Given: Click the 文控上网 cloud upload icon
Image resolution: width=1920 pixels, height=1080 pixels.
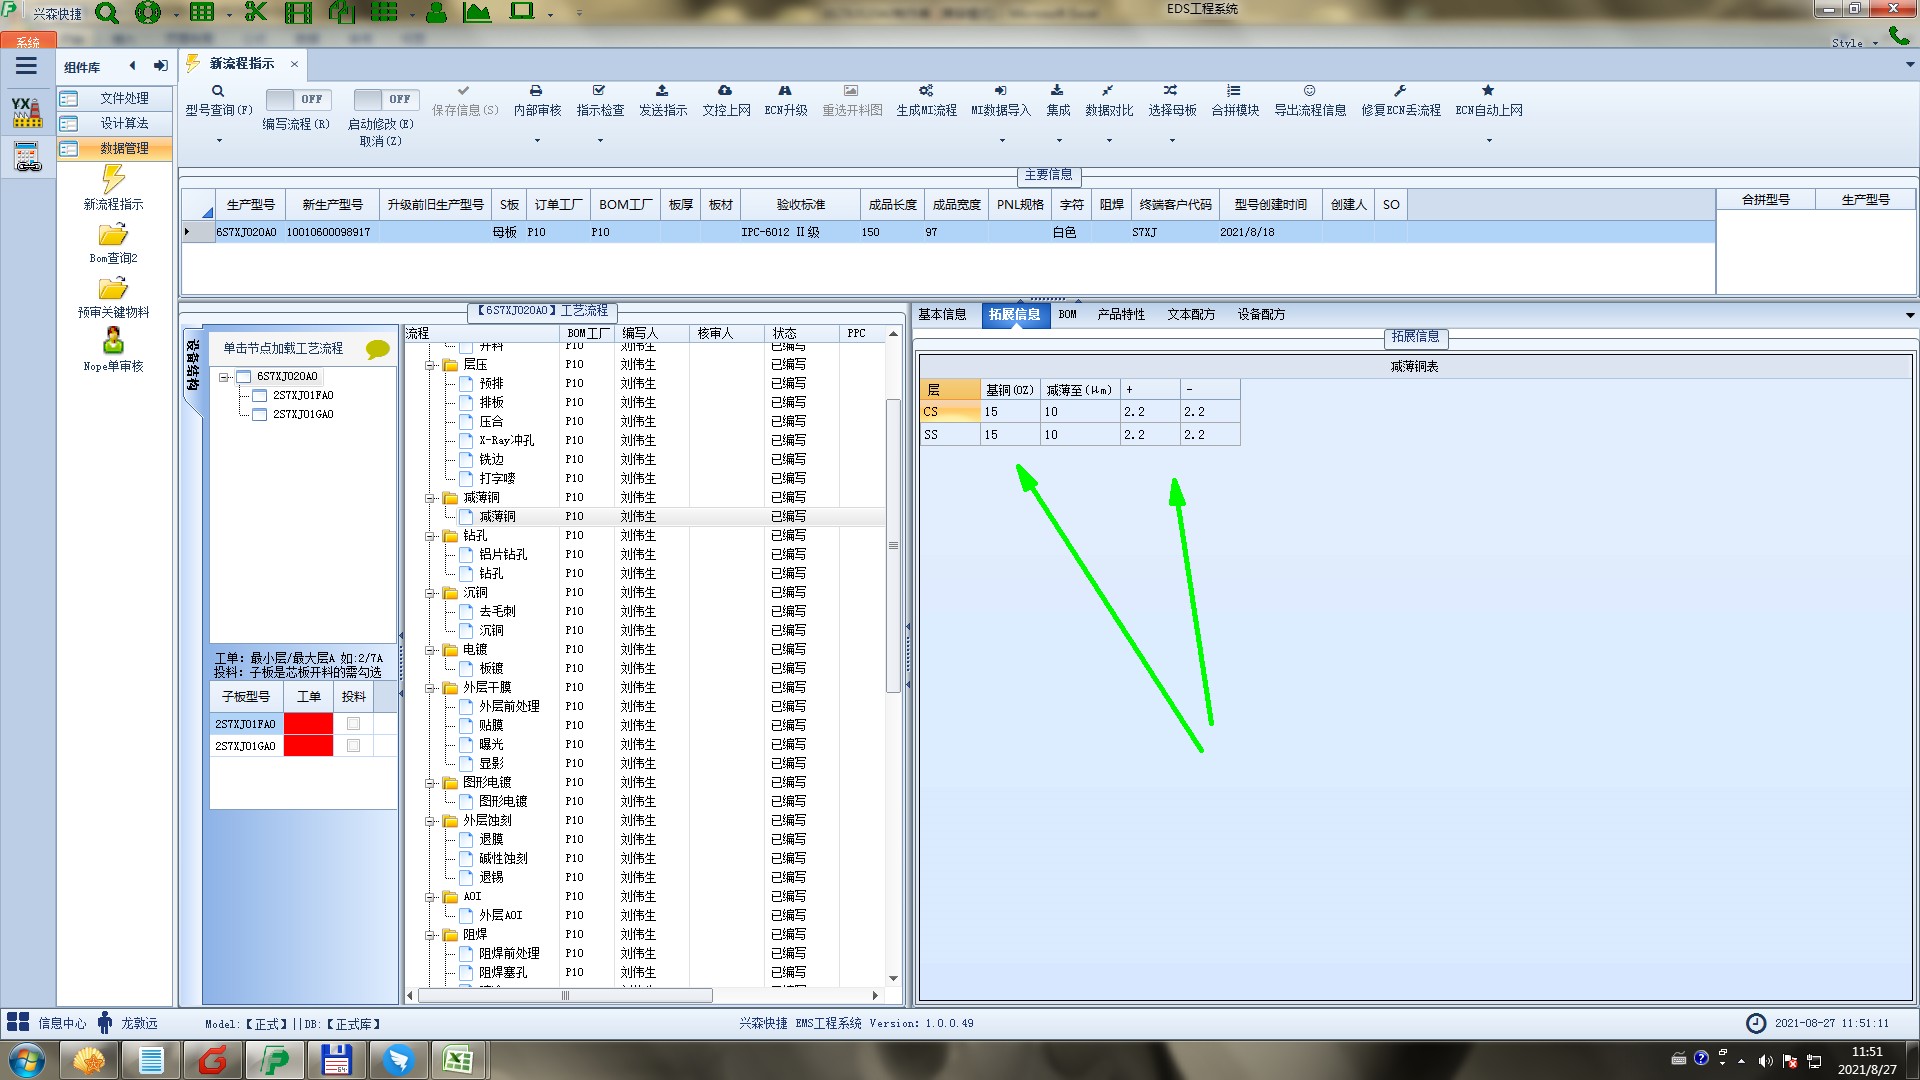Looking at the screenshot, I should (725, 91).
